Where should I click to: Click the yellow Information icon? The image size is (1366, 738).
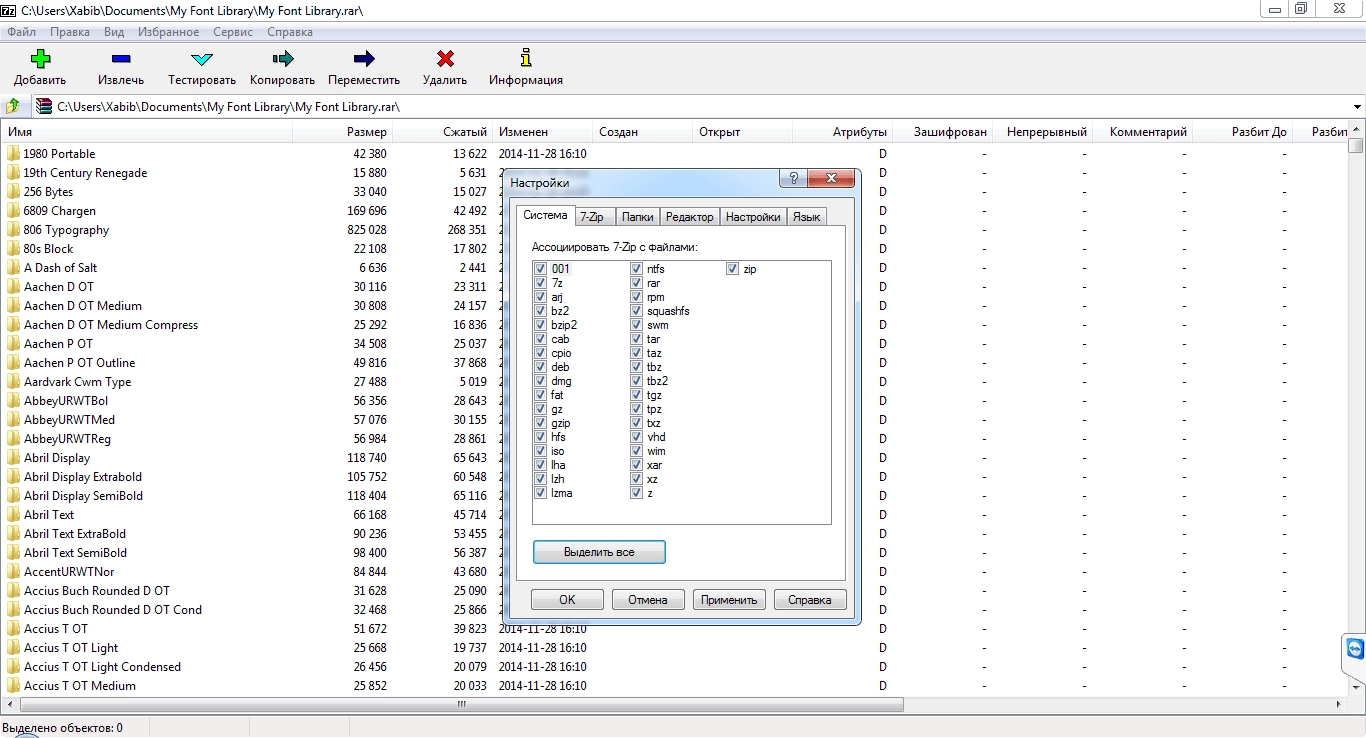[526, 58]
